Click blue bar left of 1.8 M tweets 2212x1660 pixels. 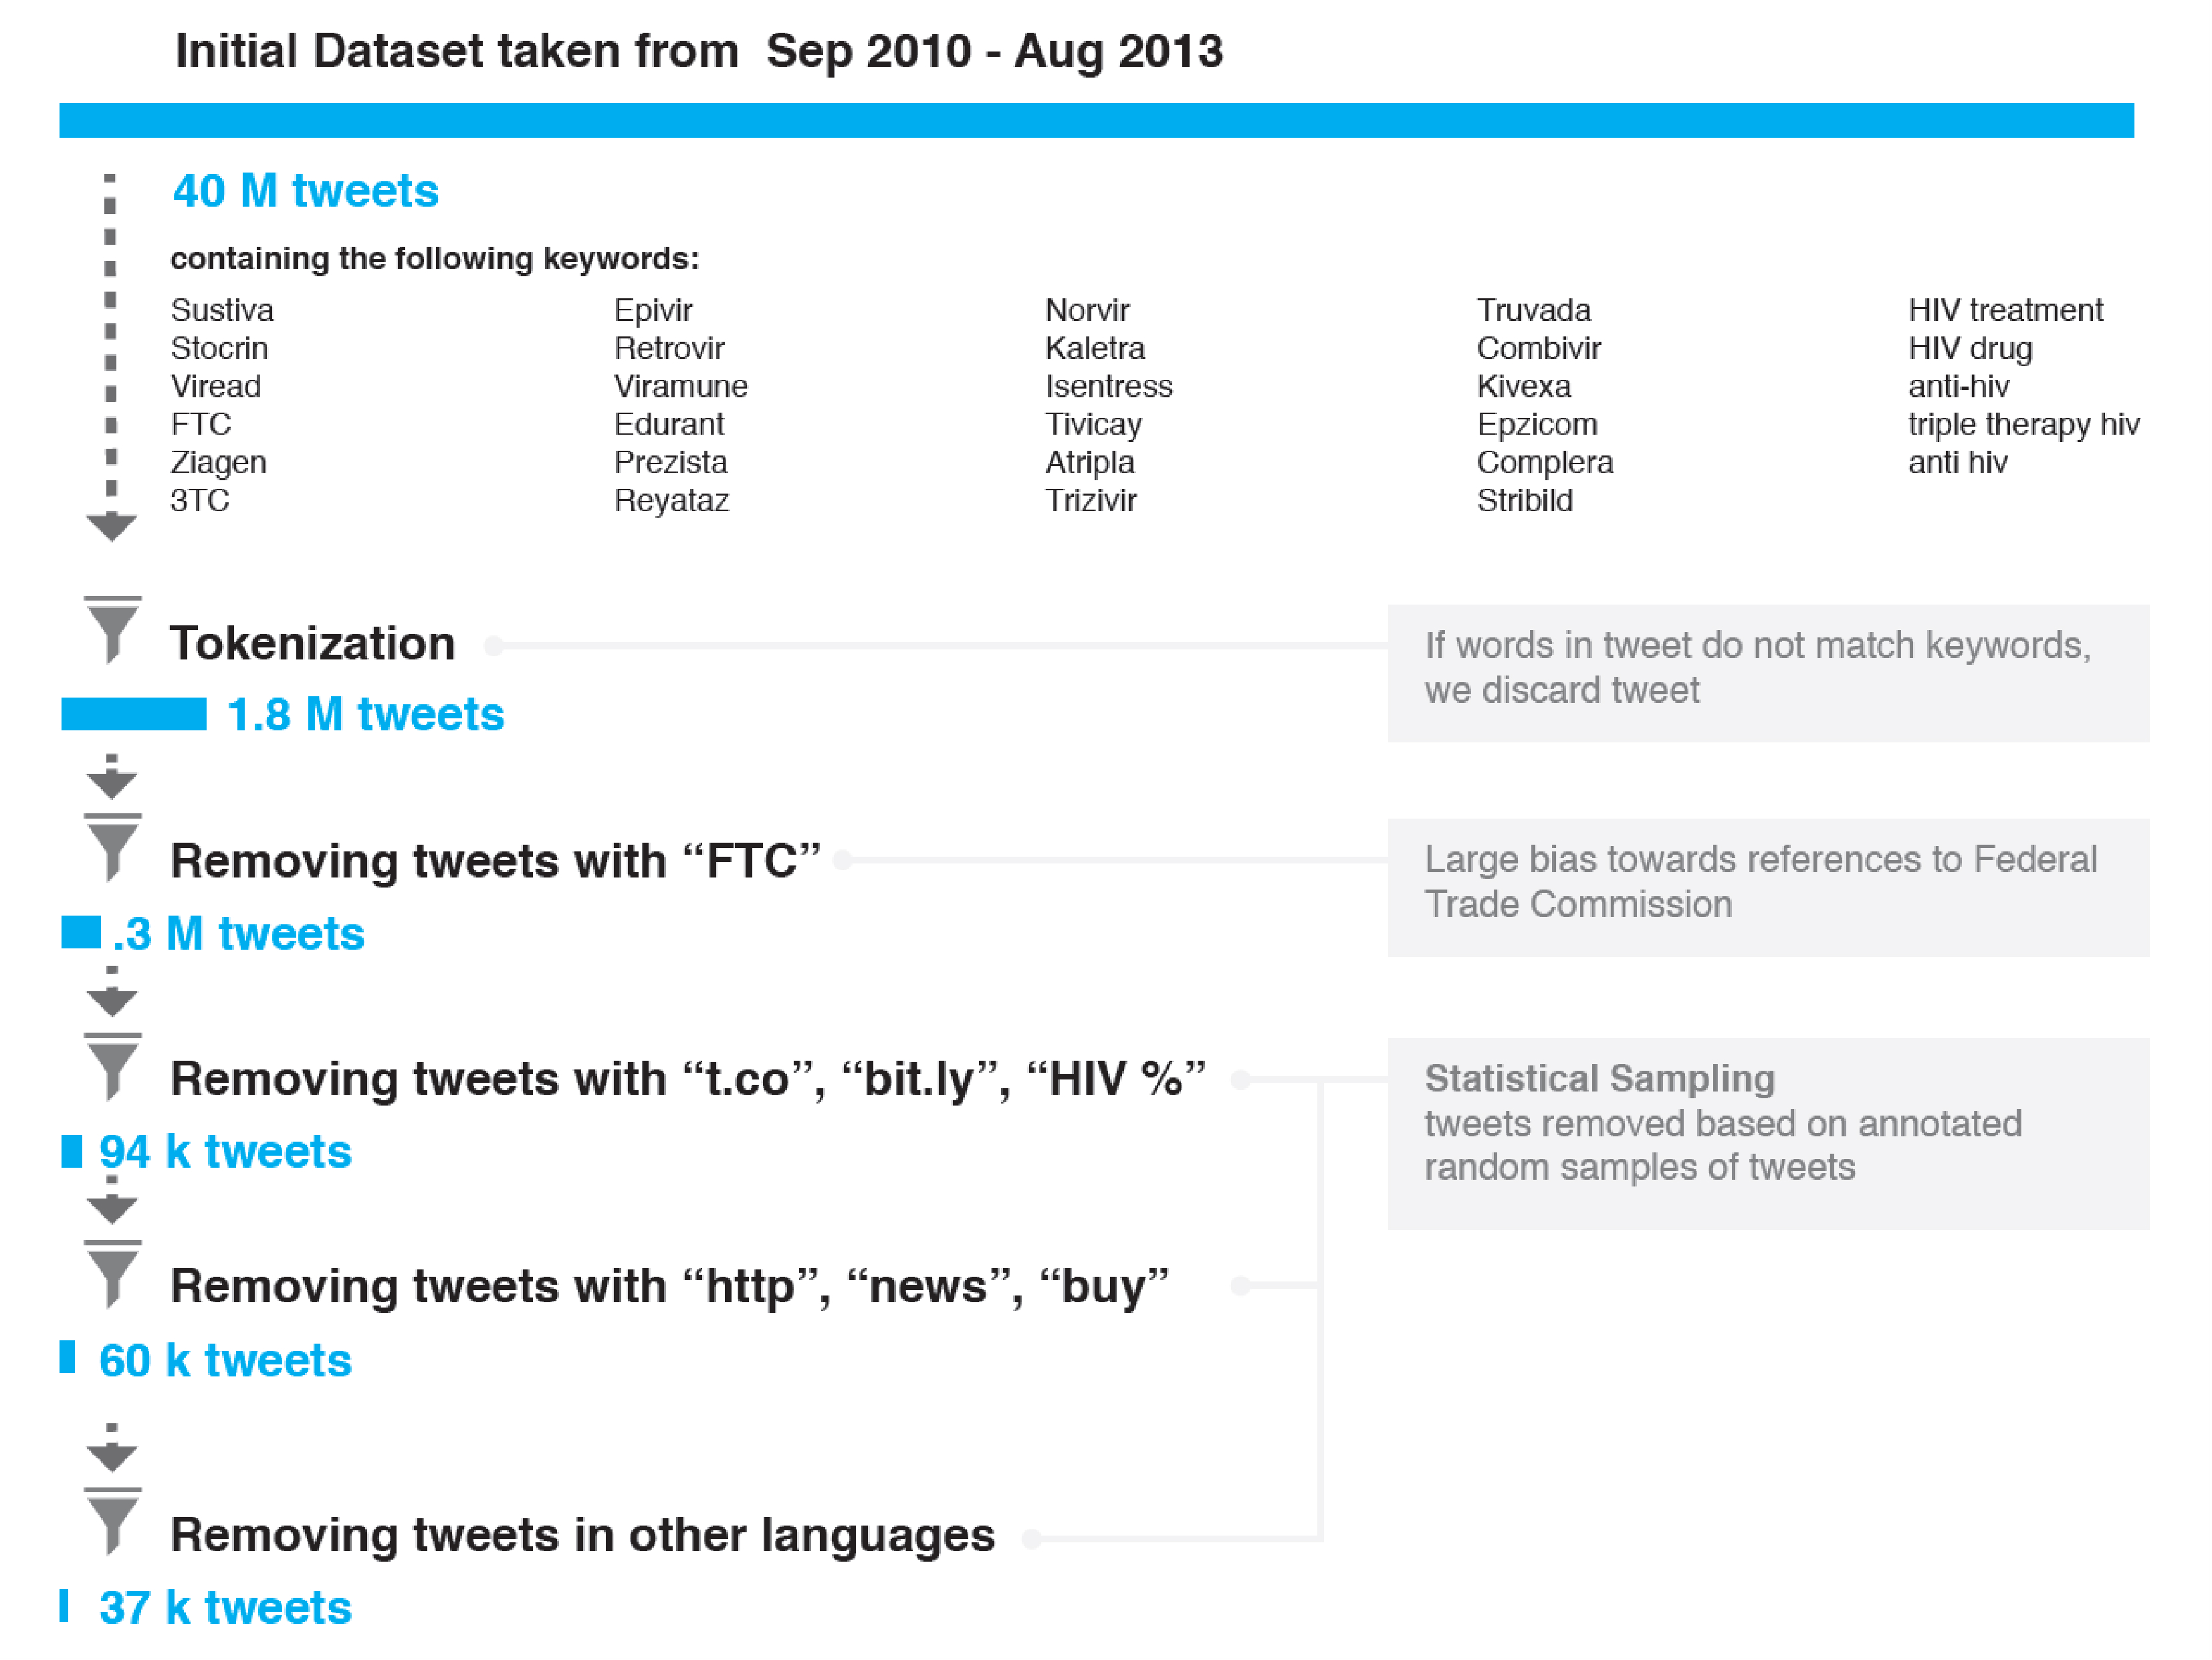(x=133, y=714)
